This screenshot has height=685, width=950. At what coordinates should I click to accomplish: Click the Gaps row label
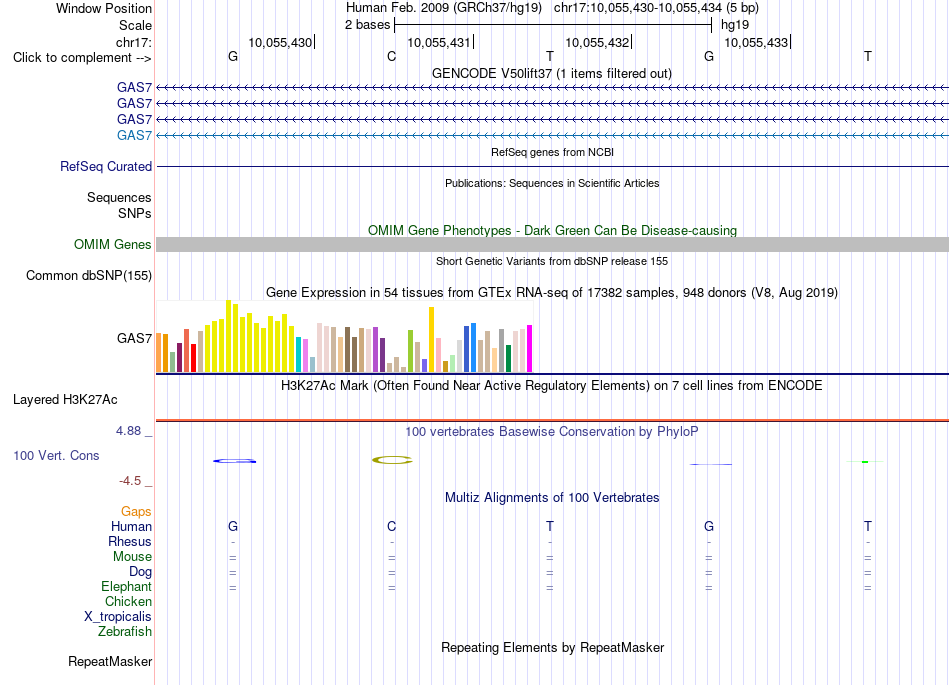(x=136, y=512)
